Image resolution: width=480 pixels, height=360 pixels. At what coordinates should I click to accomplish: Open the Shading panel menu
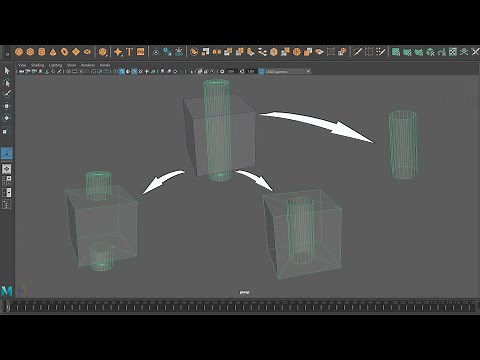(37, 65)
